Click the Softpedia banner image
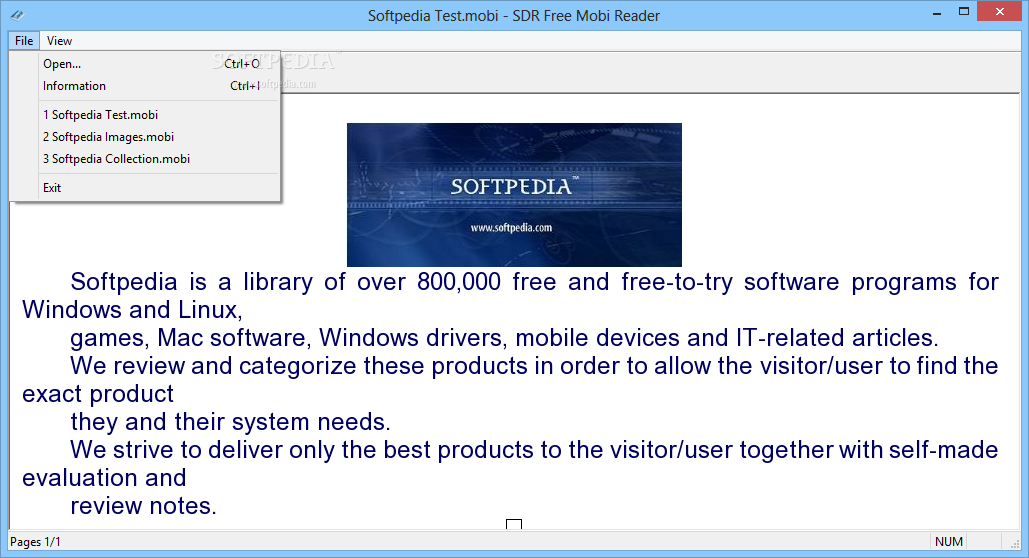1029x558 pixels. point(514,195)
